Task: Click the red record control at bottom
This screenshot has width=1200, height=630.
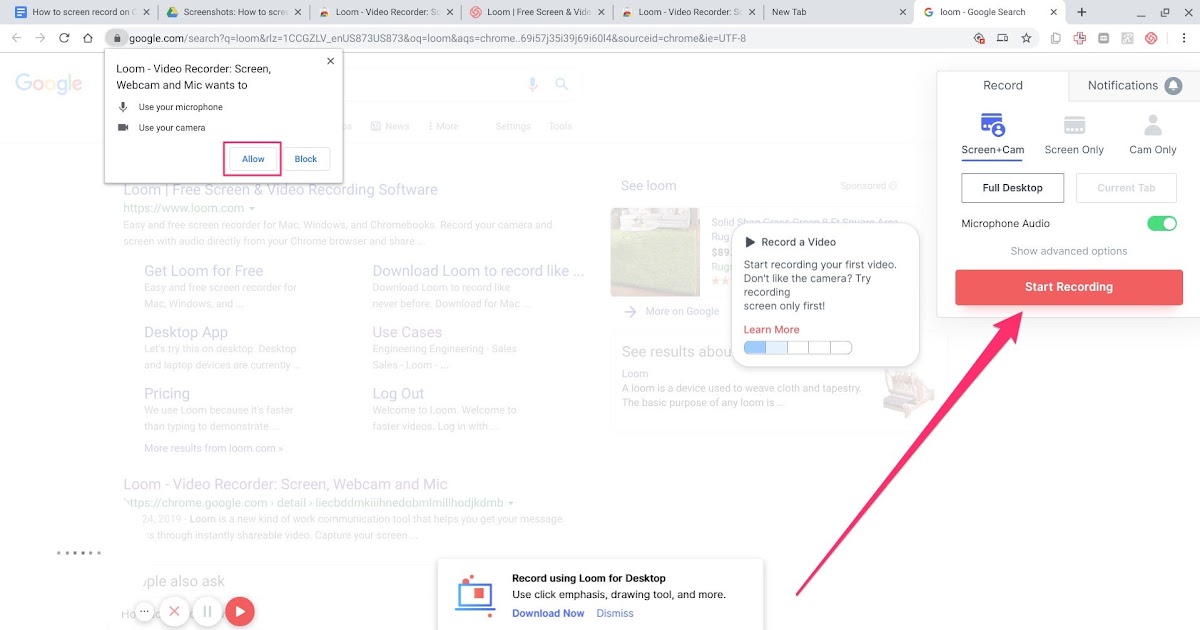Action: [240, 611]
